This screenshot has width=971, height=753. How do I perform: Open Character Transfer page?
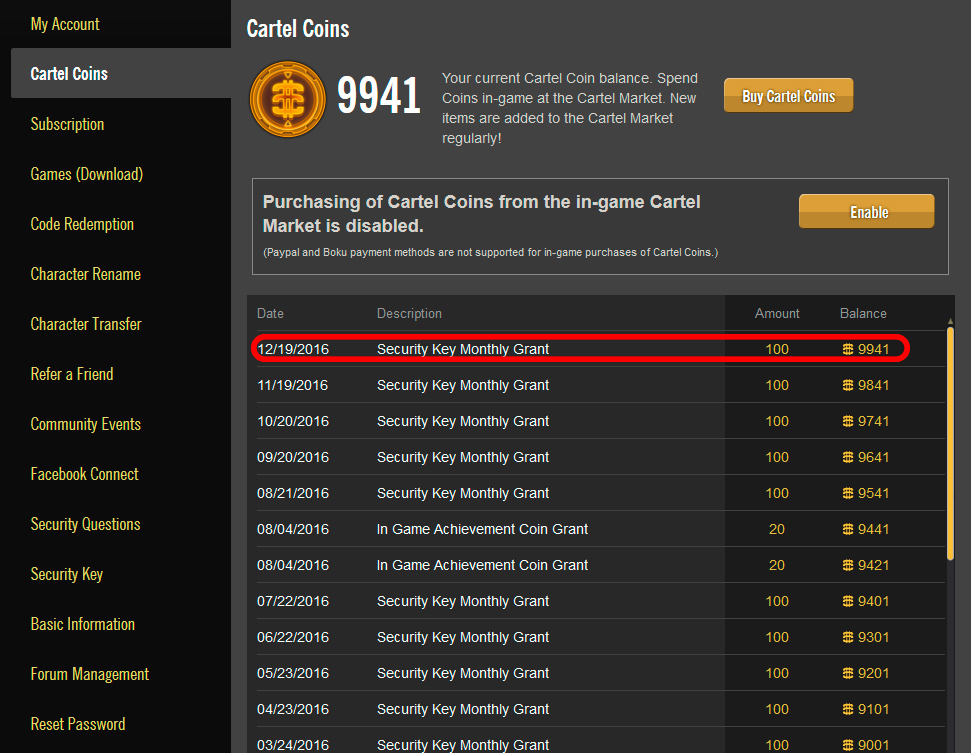click(86, 324)
